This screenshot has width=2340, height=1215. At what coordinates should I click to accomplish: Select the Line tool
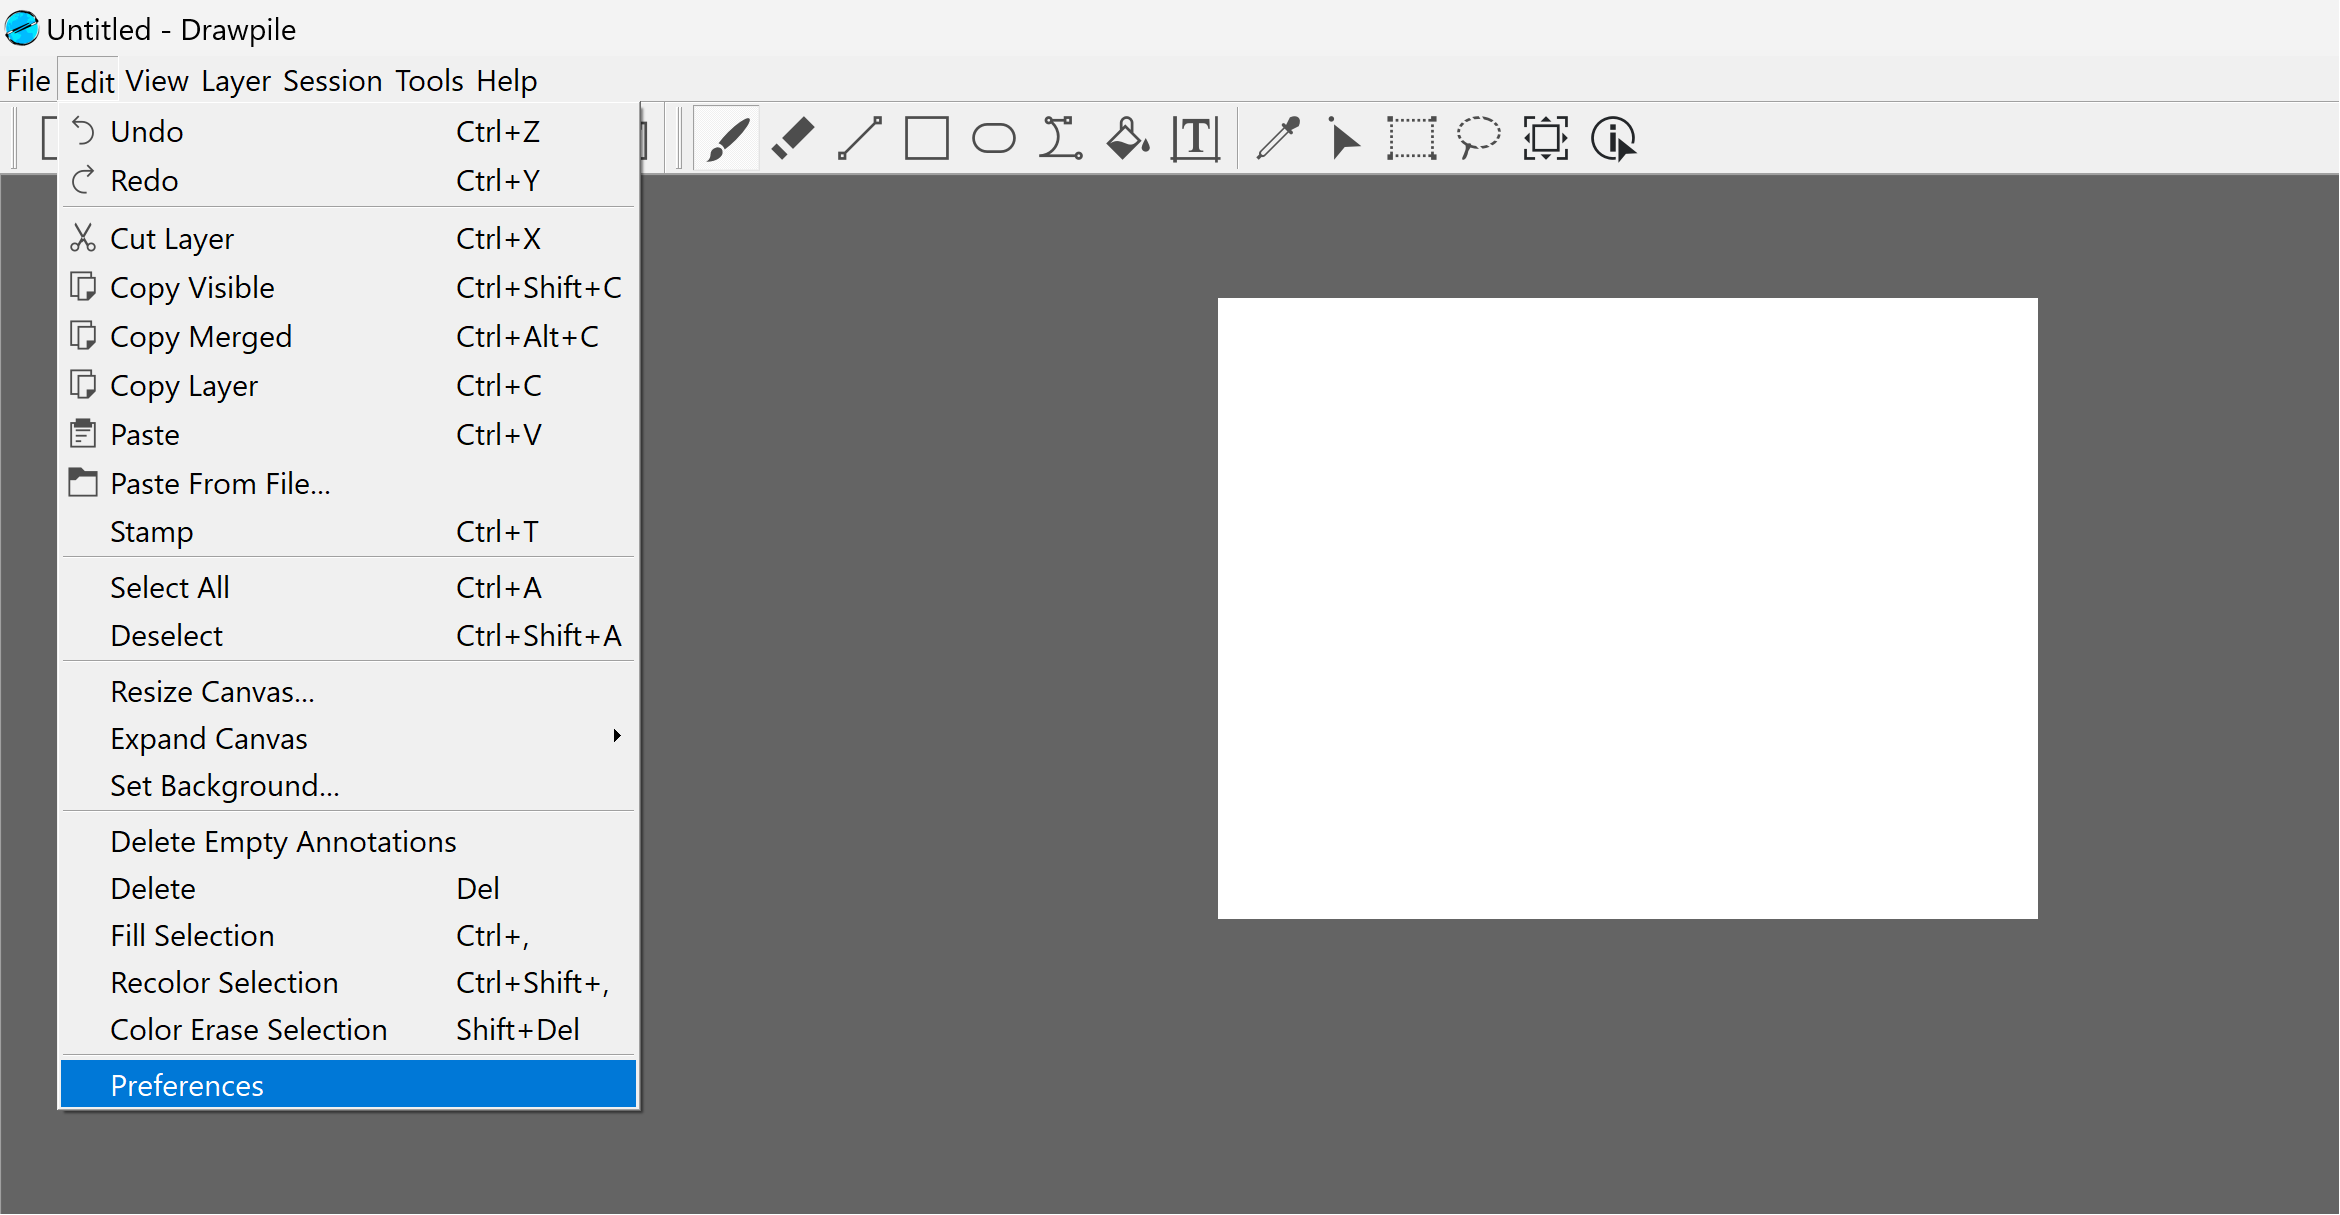[x=860, y=138]
